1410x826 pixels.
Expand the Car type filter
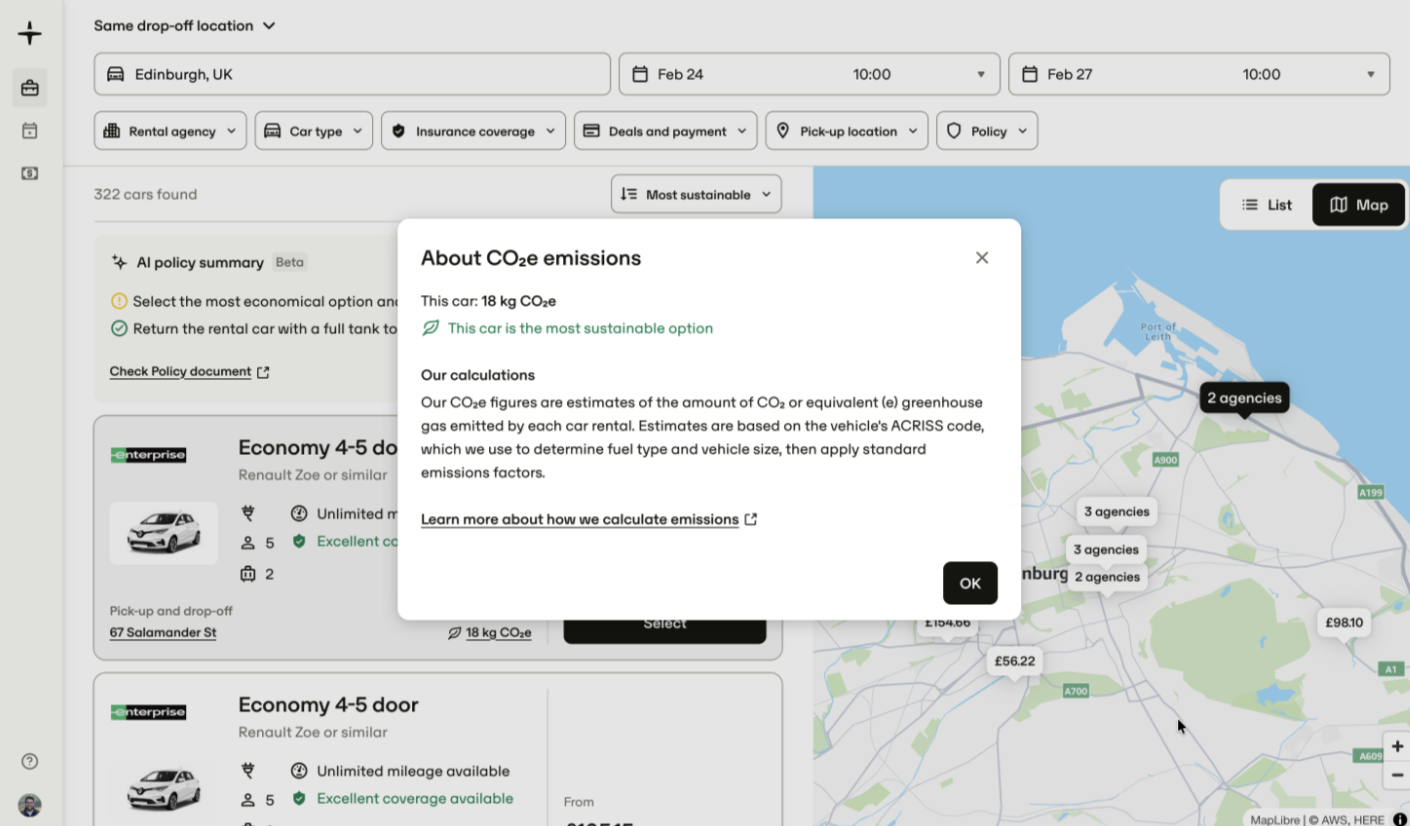(314, 131)
